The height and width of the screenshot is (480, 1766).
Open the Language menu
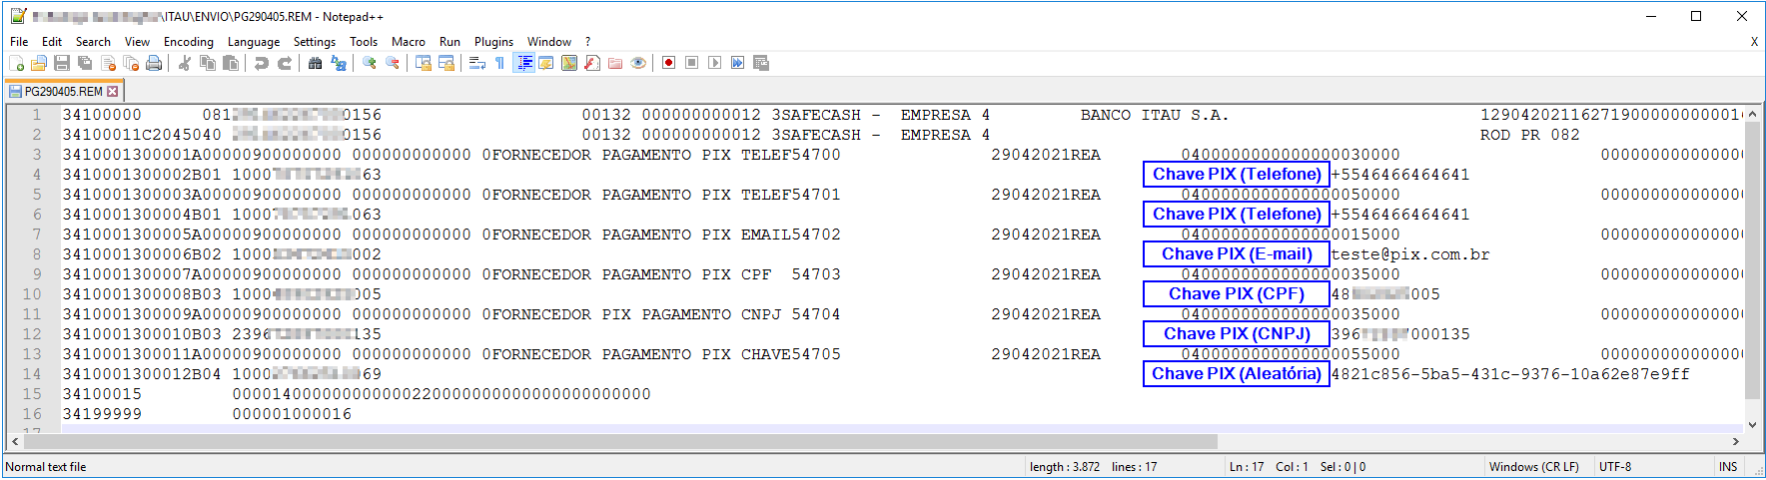tap(254, 42)
